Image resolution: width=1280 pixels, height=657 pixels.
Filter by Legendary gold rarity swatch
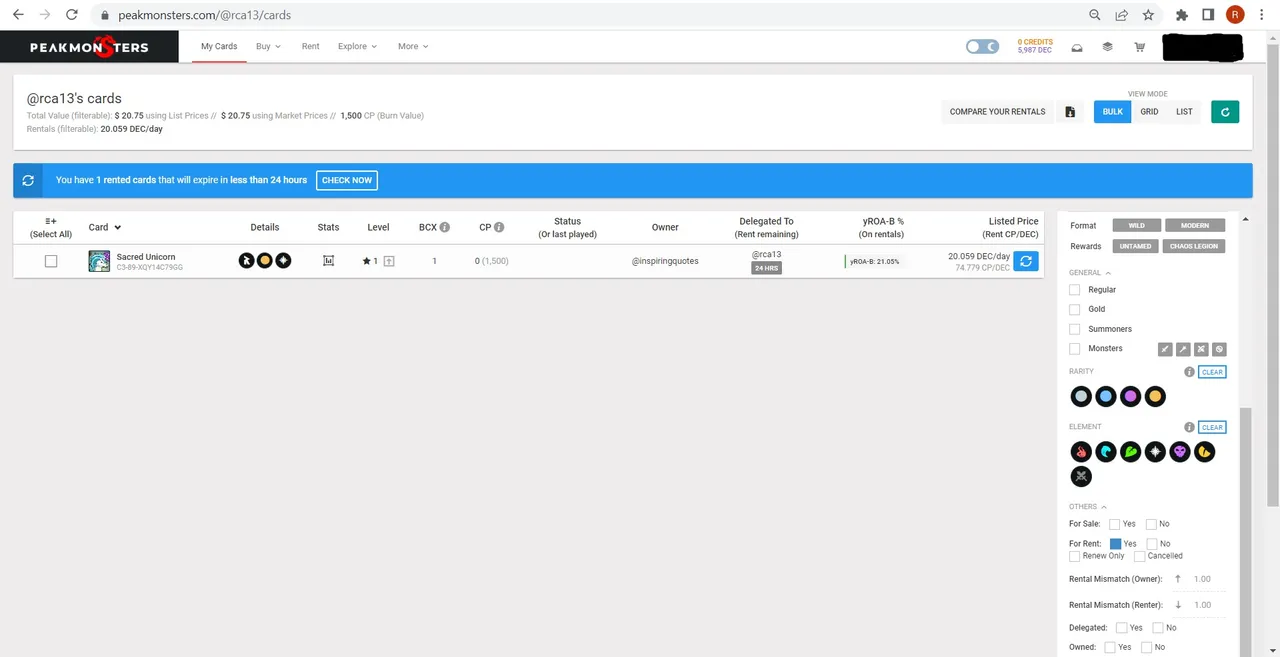[1155, 397]
